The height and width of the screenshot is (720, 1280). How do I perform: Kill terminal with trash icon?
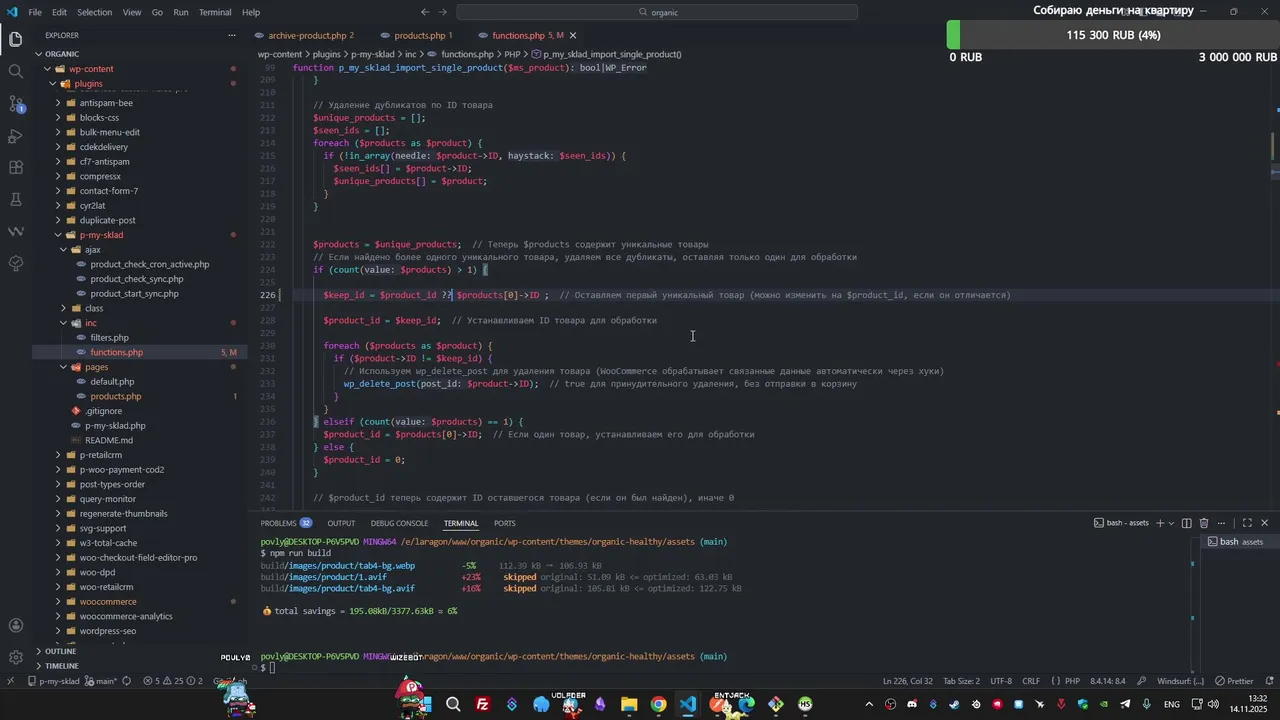1204,523
